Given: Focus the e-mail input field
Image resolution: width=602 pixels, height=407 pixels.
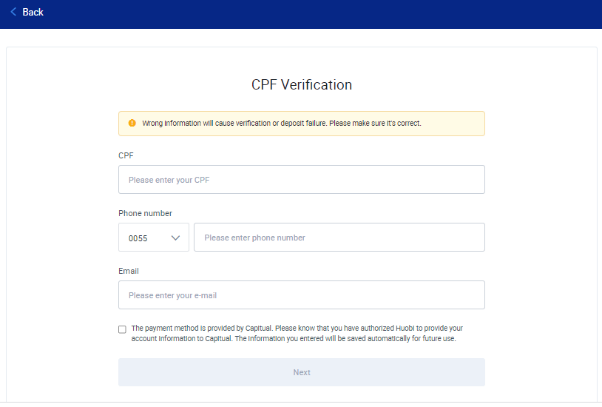Looking at the screenshot, I should coord(301,295).
